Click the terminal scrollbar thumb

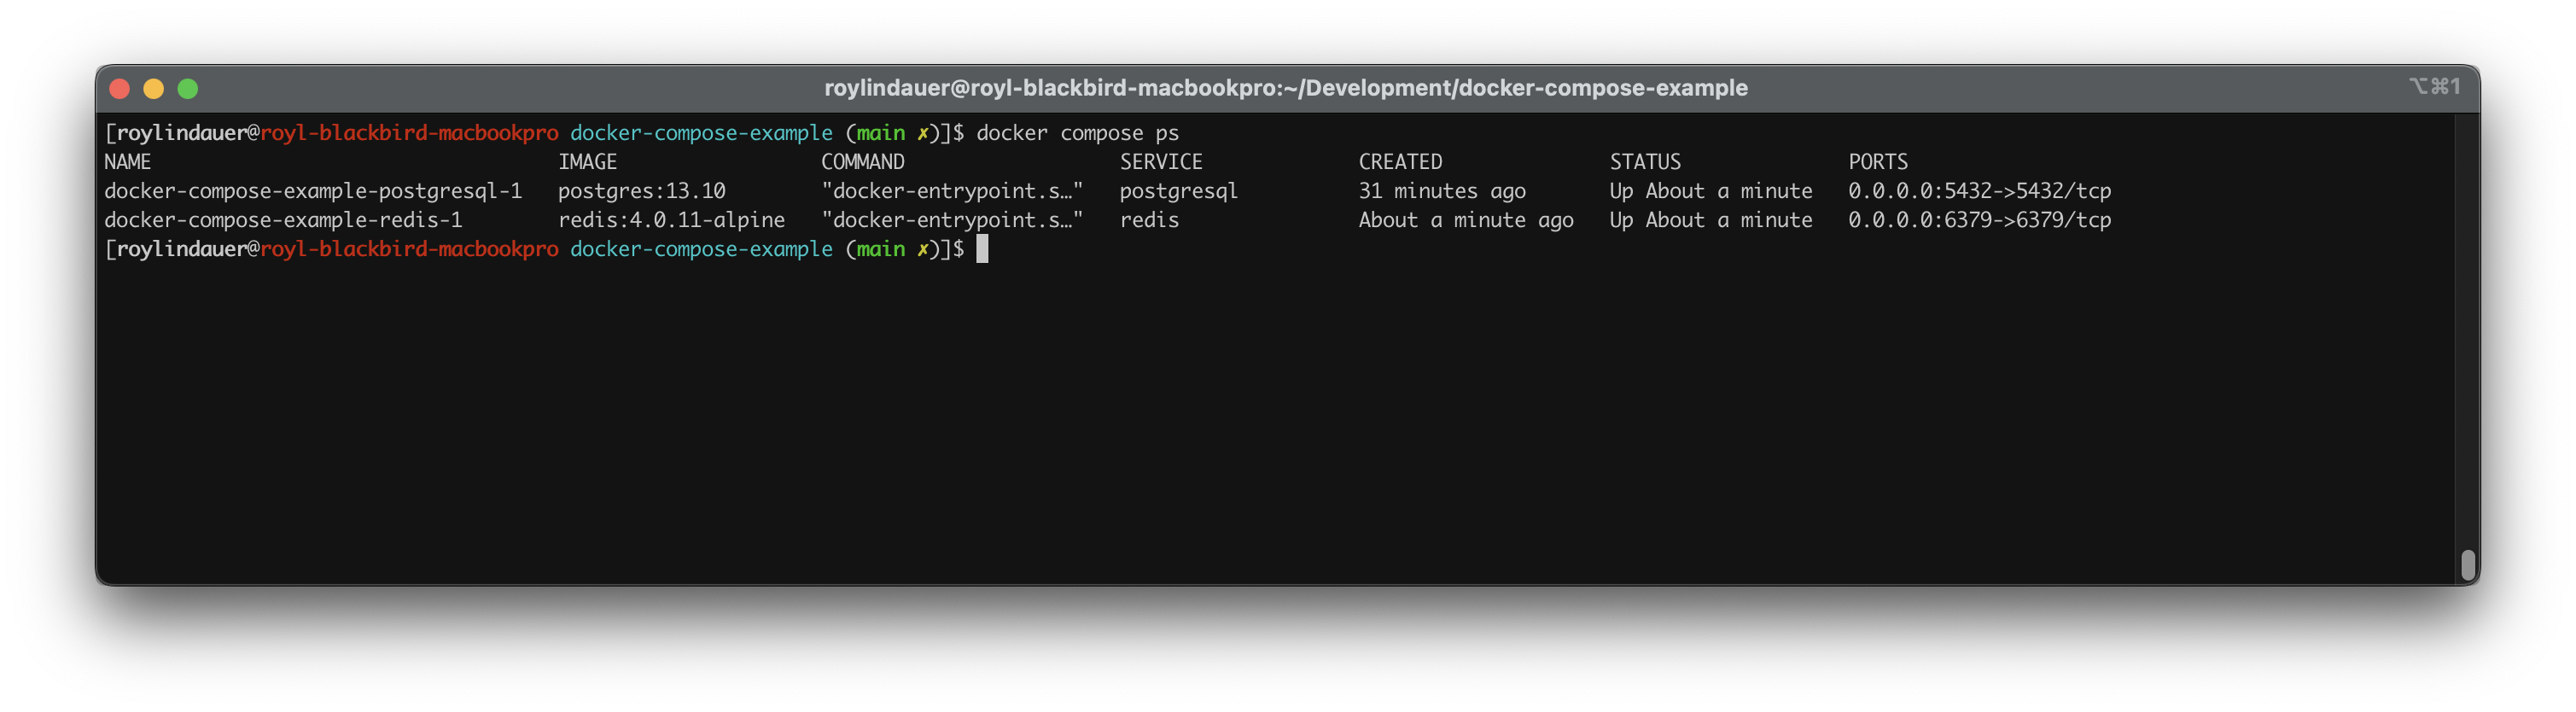click(2468, 565)
